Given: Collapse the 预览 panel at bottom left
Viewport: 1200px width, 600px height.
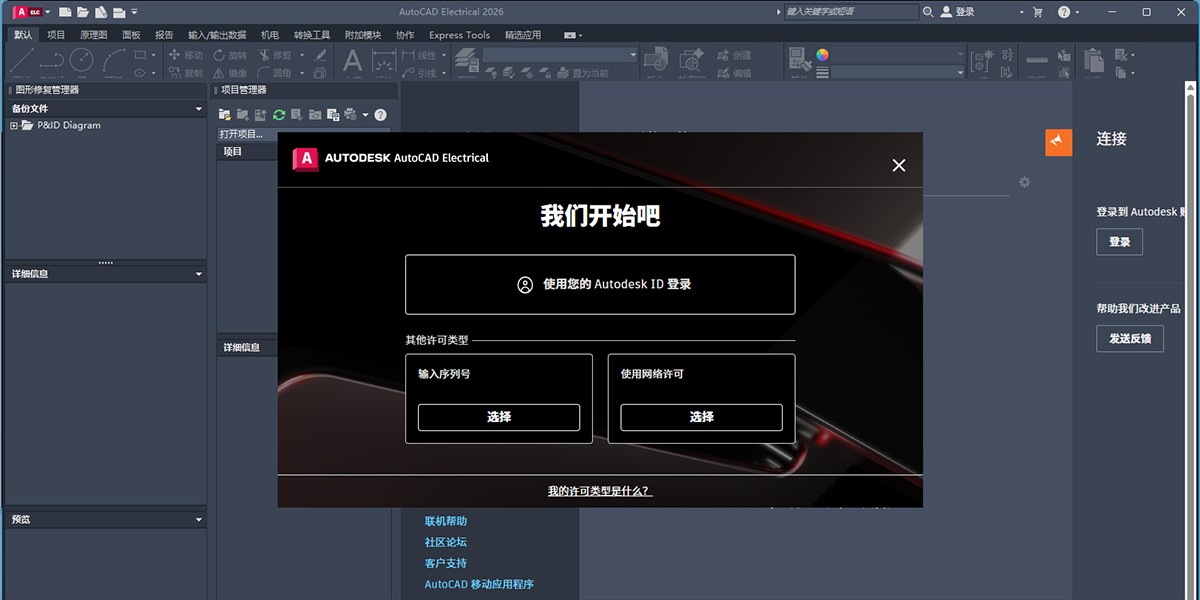Looking at the screenshot, I should 197,519.
